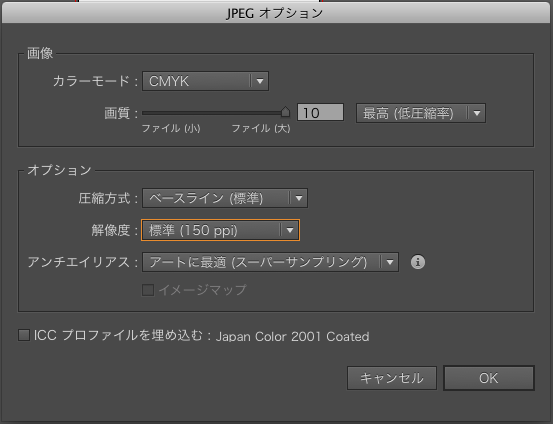Check ICC プロファイルを埋め込む option
This screenshot has width=553, height=424.
24,335
